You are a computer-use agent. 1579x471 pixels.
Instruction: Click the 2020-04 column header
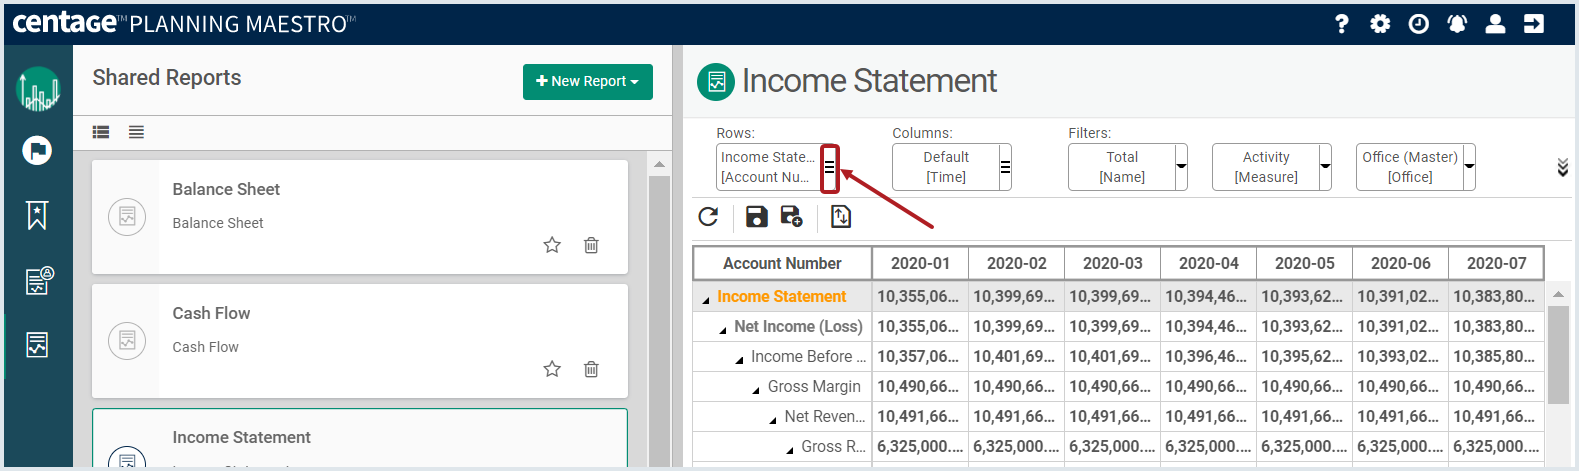pos(1208,263)
